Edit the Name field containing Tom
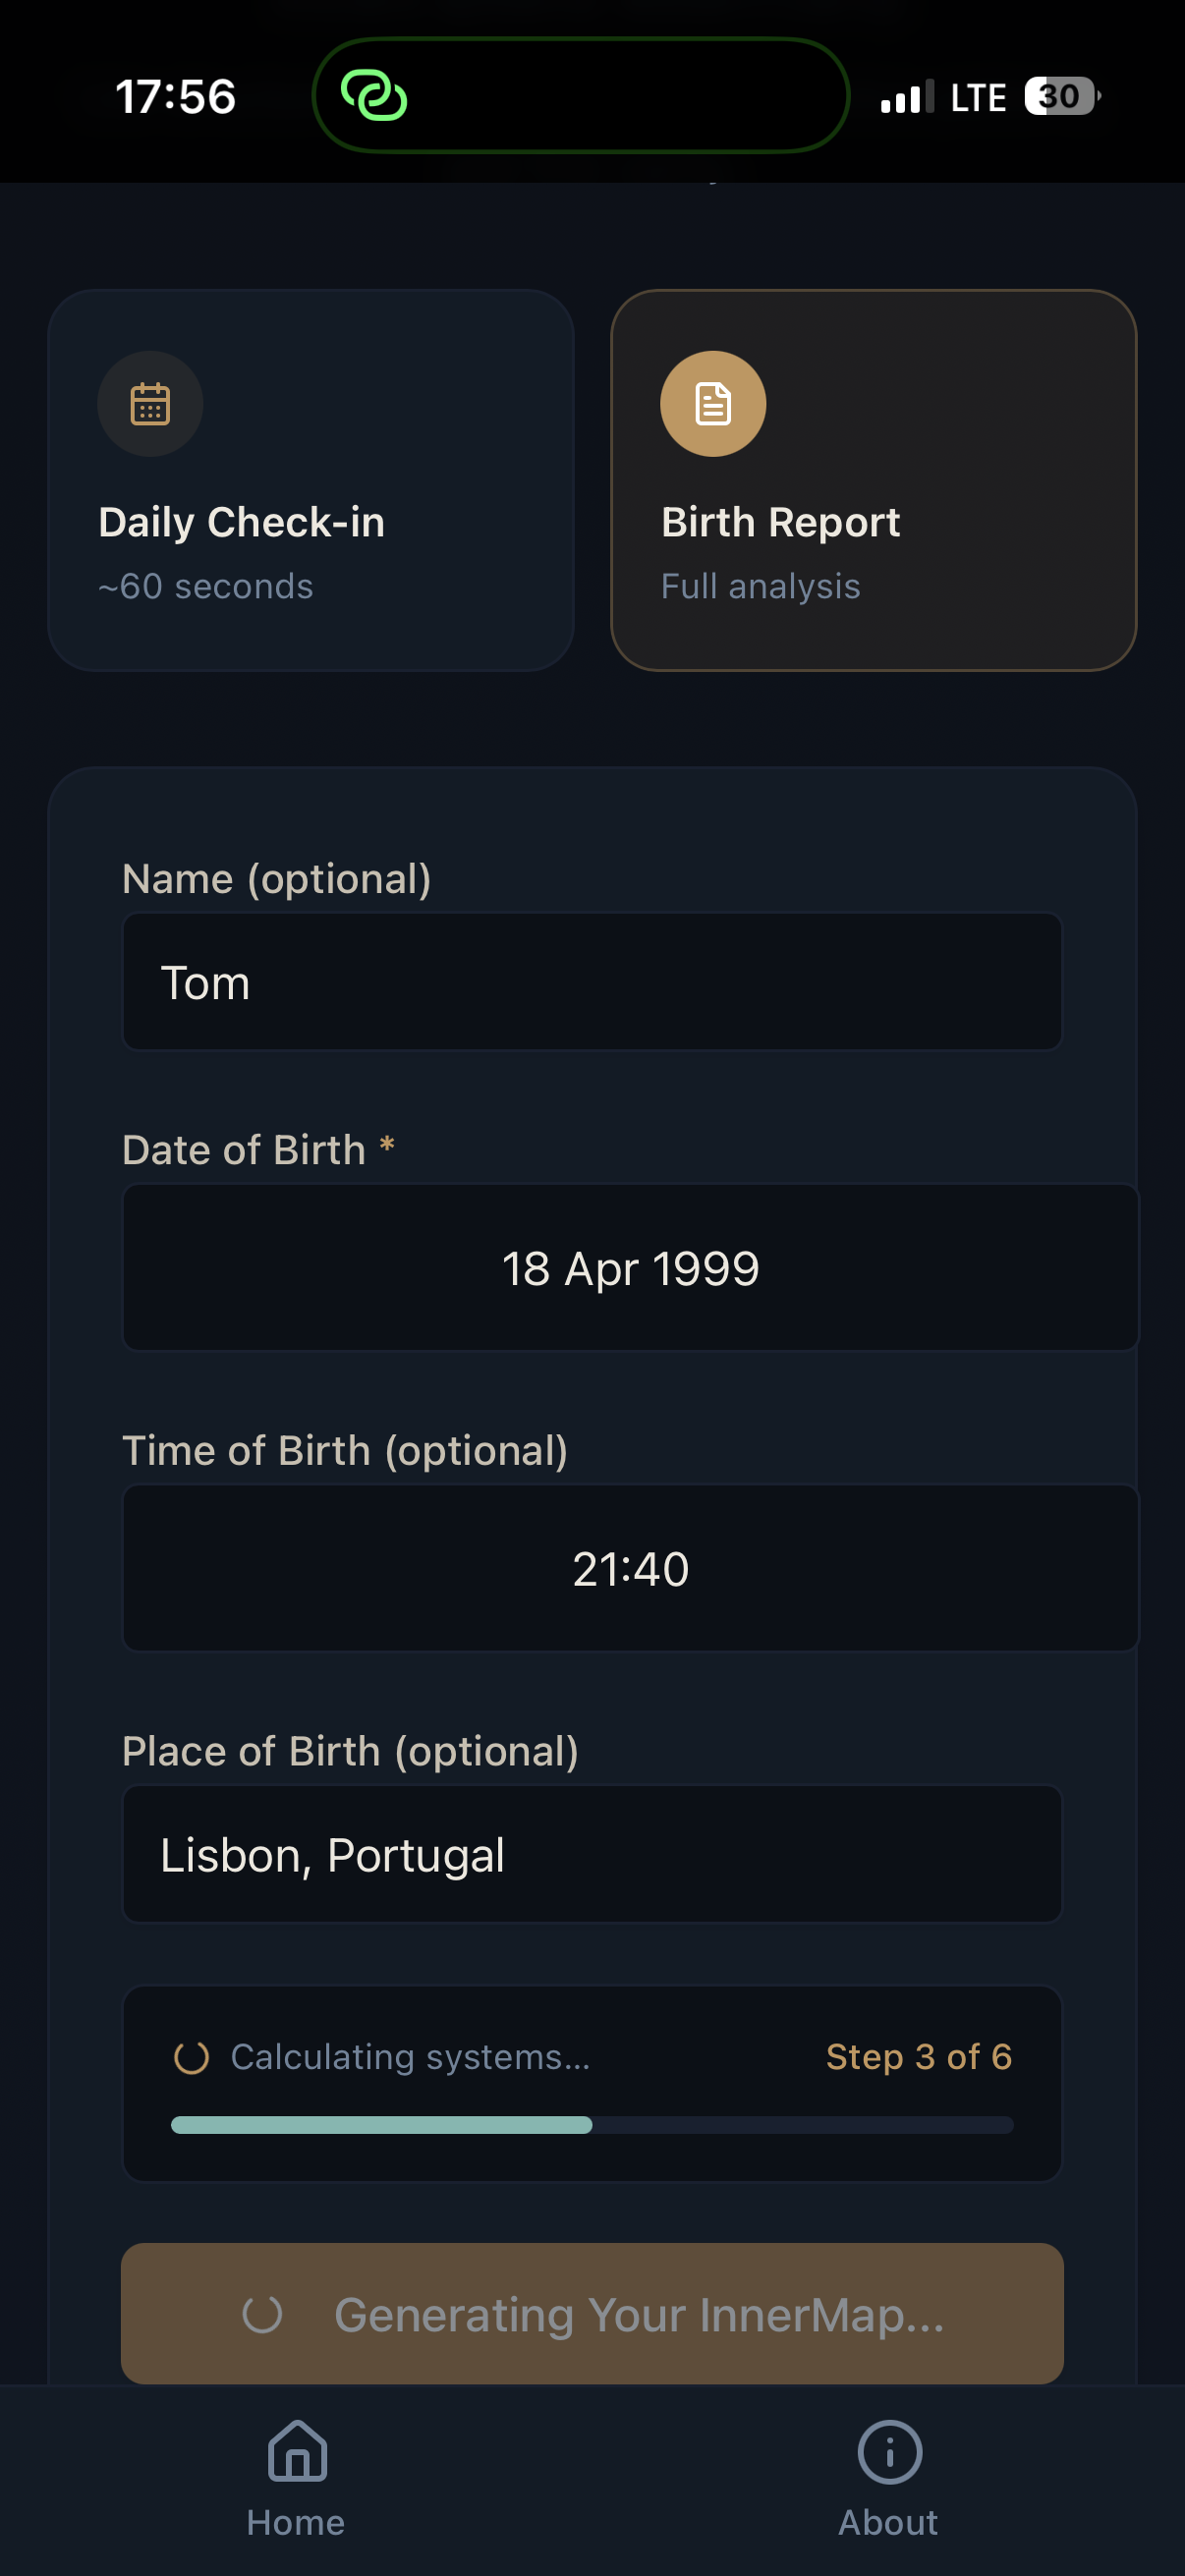Image resolution: width=1185 pixels, height=2576 pixels. pyautogui.click(x=592, y=982)
